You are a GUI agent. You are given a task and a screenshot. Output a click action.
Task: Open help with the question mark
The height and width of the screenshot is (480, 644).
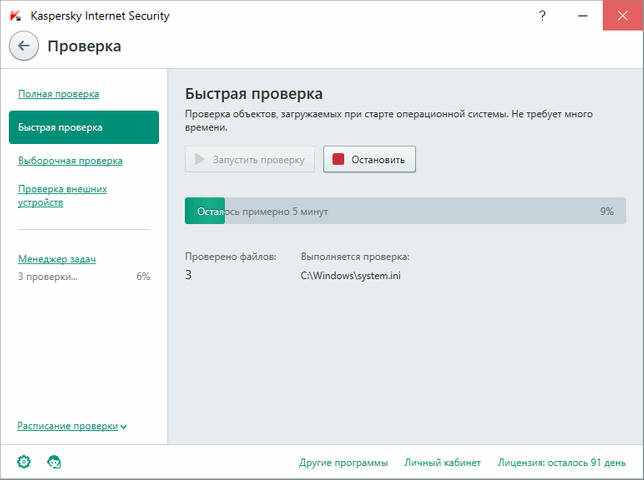pyautogui.click(x=542, y=16)
